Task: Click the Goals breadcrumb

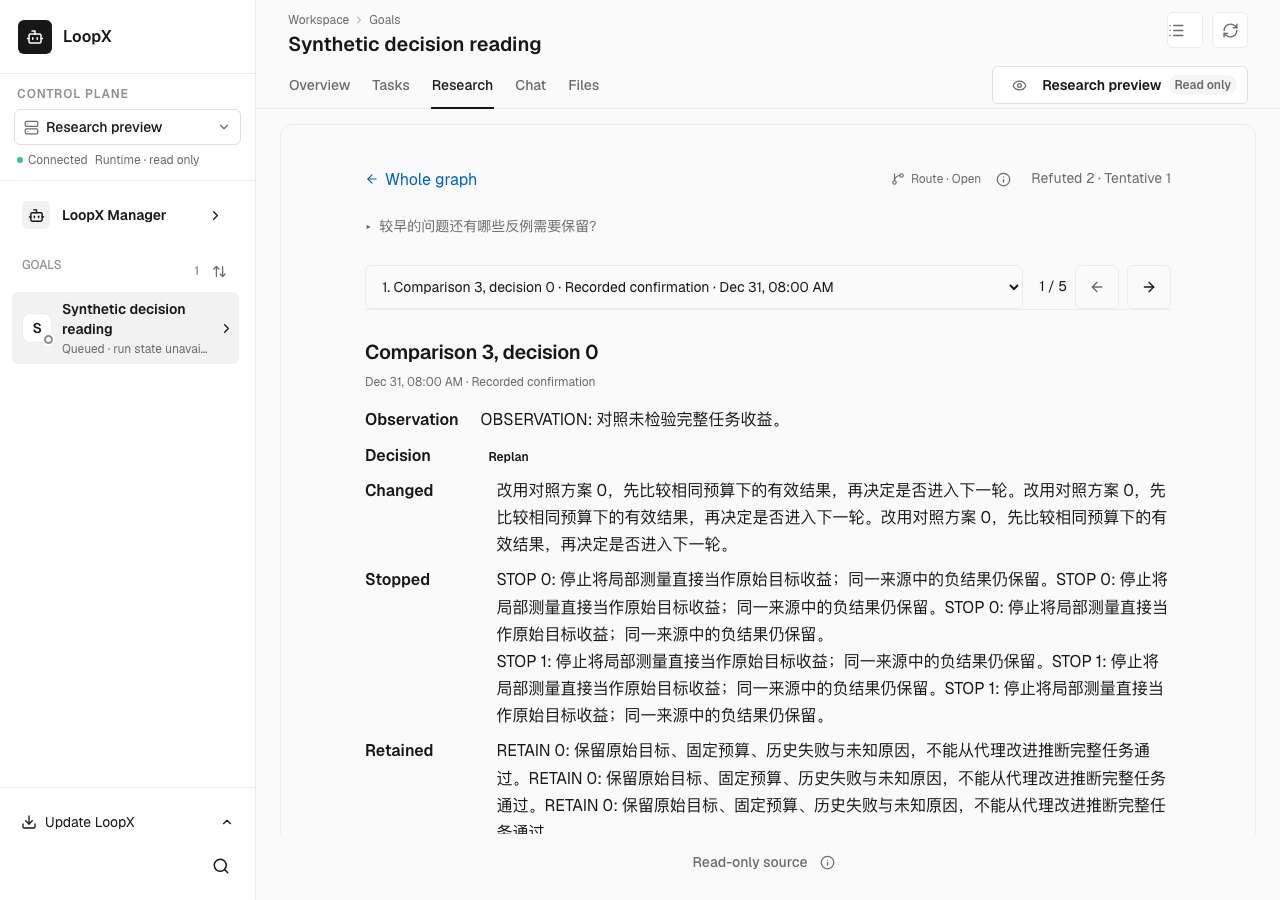Action: [384, 19]
